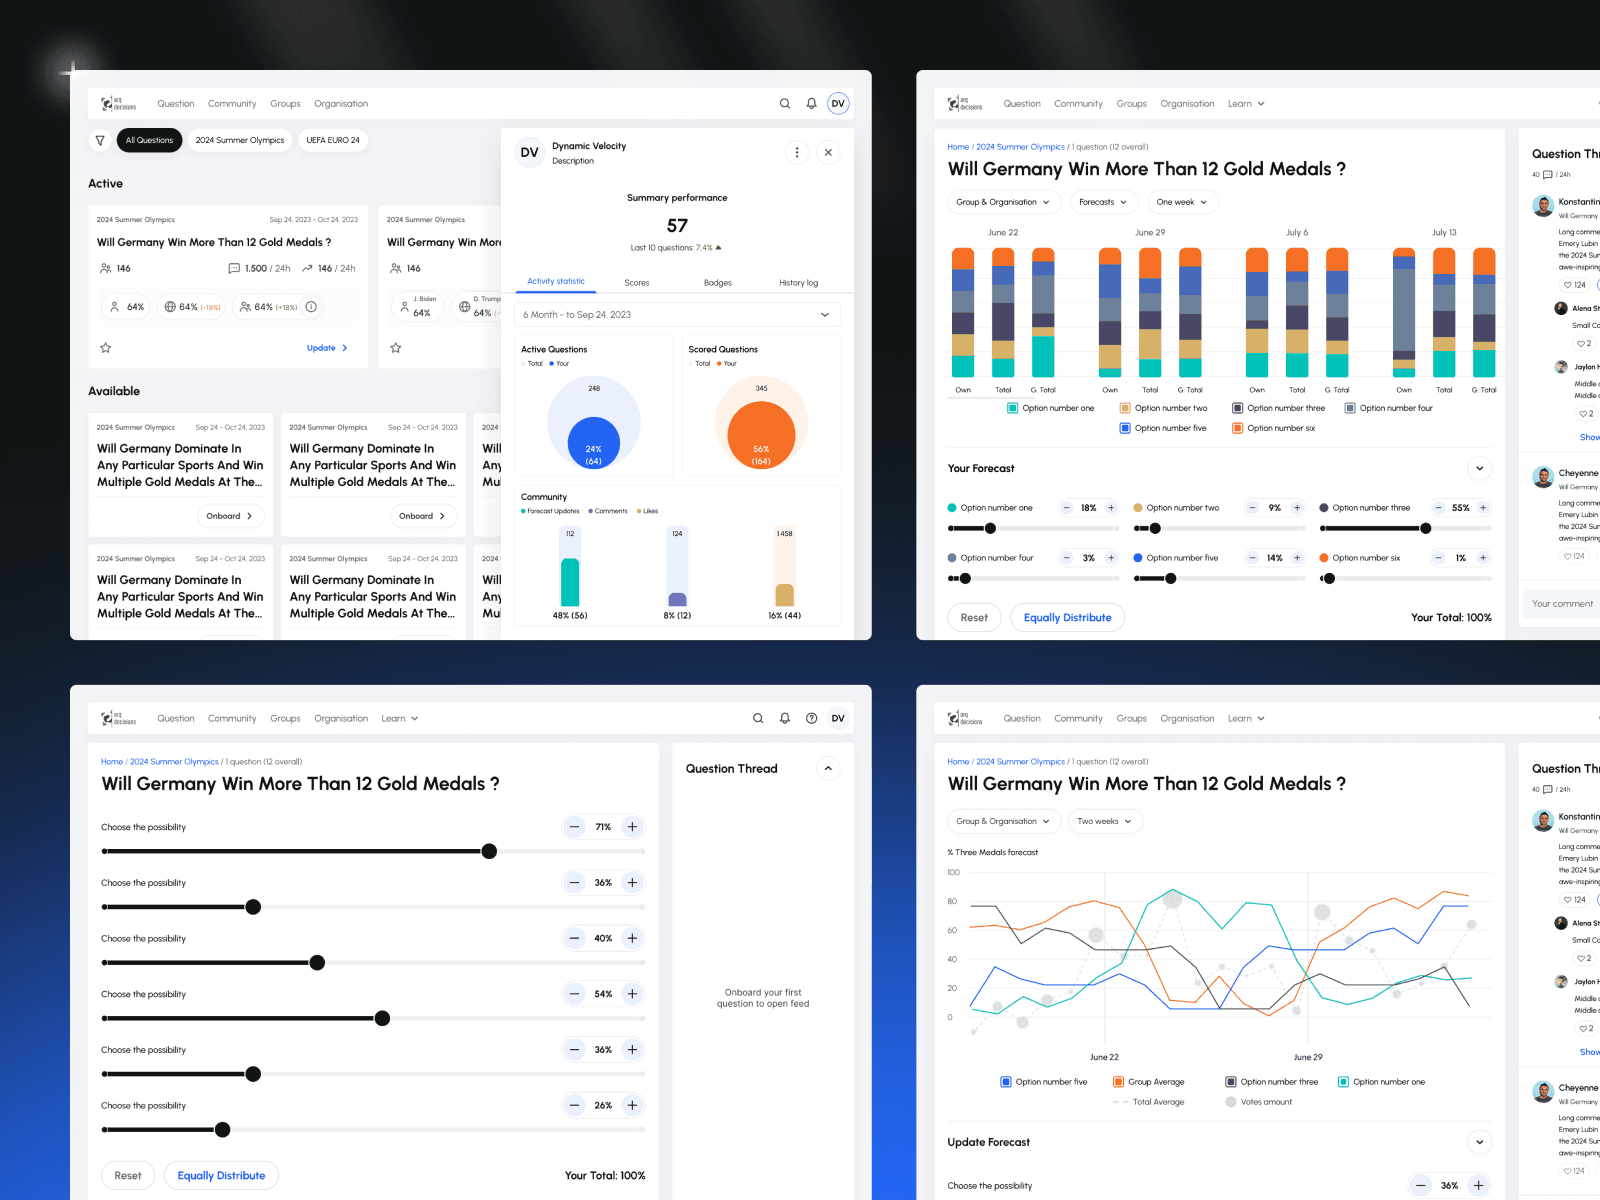
Task: Click the minus button next to 26%
Action: coord(574,1105)
